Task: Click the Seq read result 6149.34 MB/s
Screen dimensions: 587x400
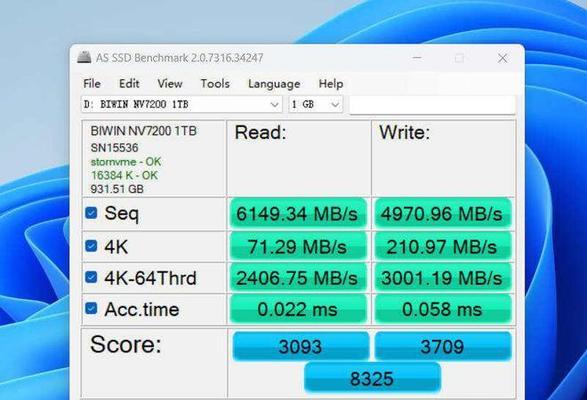Action: (x=298, y=213)
